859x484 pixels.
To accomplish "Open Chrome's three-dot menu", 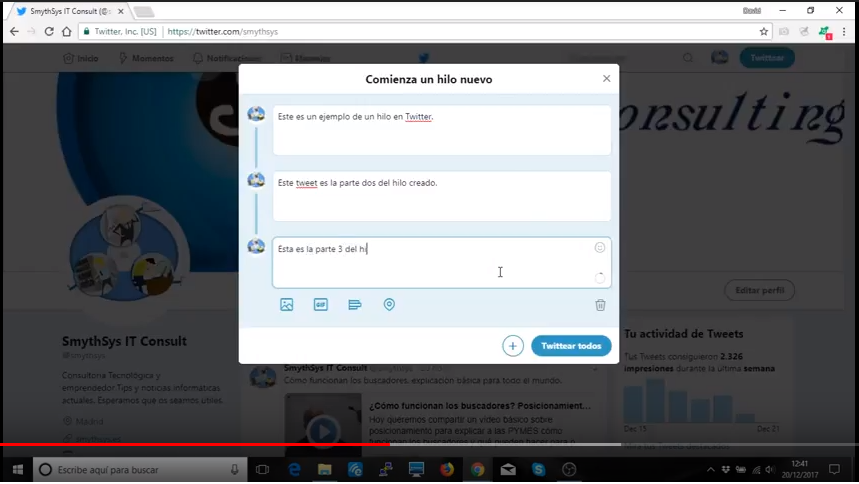I will pyautogui.click(x=844, y=32).
